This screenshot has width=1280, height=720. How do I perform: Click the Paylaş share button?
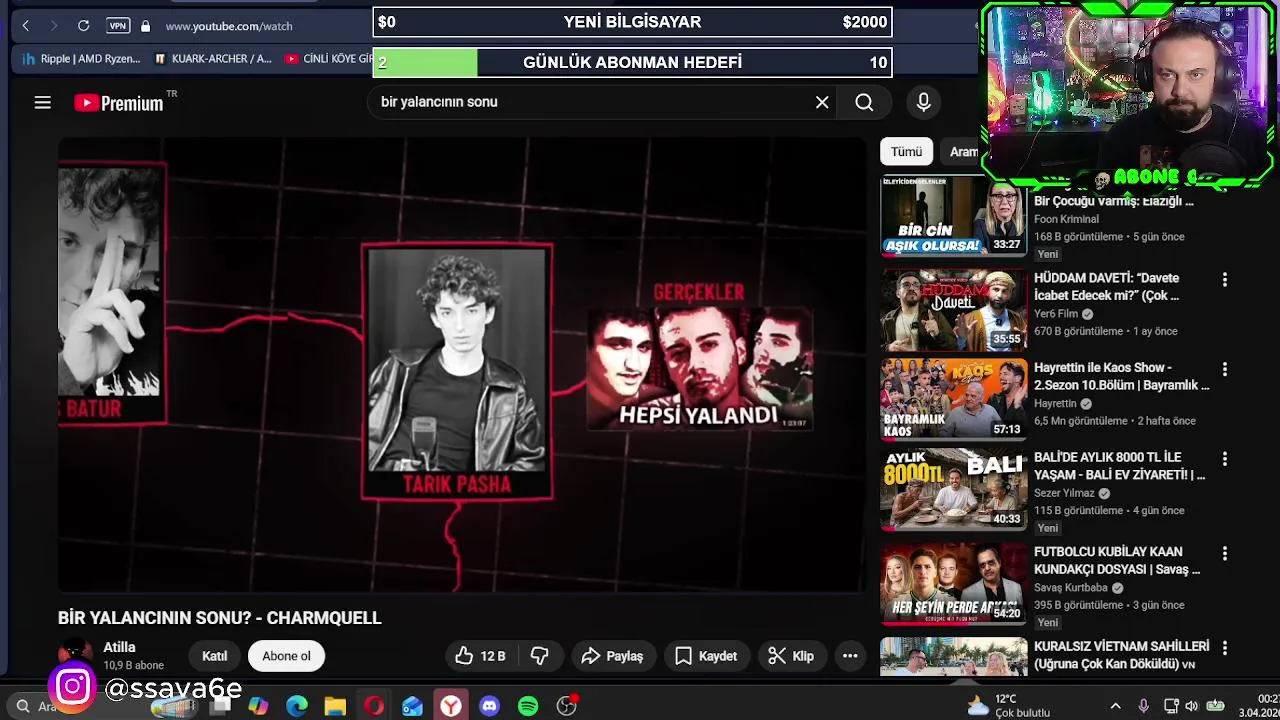pos(612,656)
